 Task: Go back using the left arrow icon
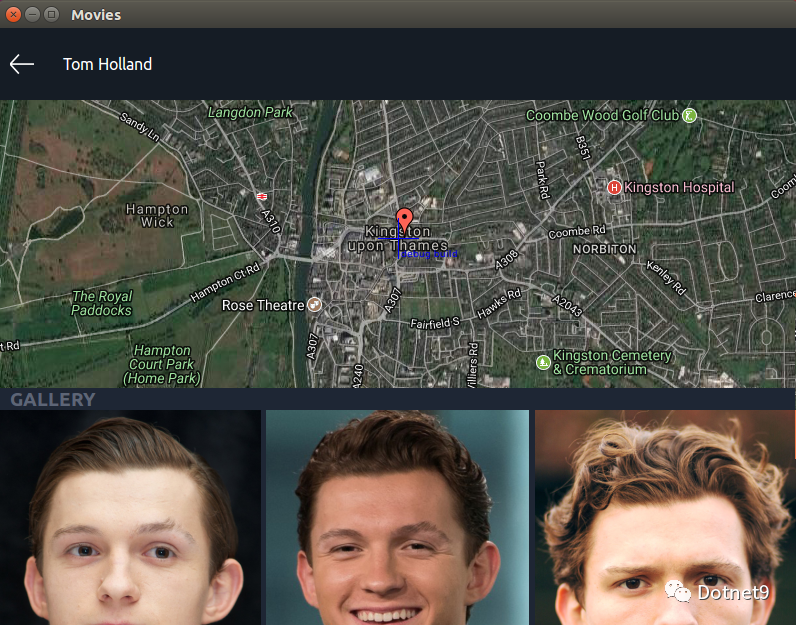22,64
